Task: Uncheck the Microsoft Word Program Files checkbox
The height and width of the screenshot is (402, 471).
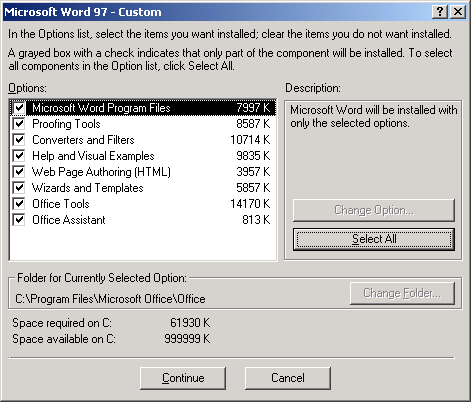Action: coord(19,108)
